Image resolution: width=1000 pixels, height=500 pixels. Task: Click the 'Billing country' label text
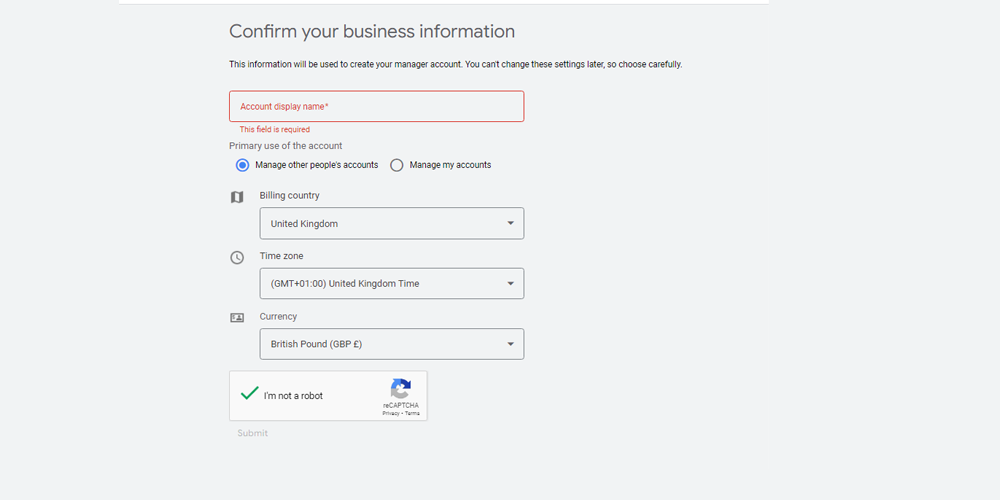pos(290,195)
